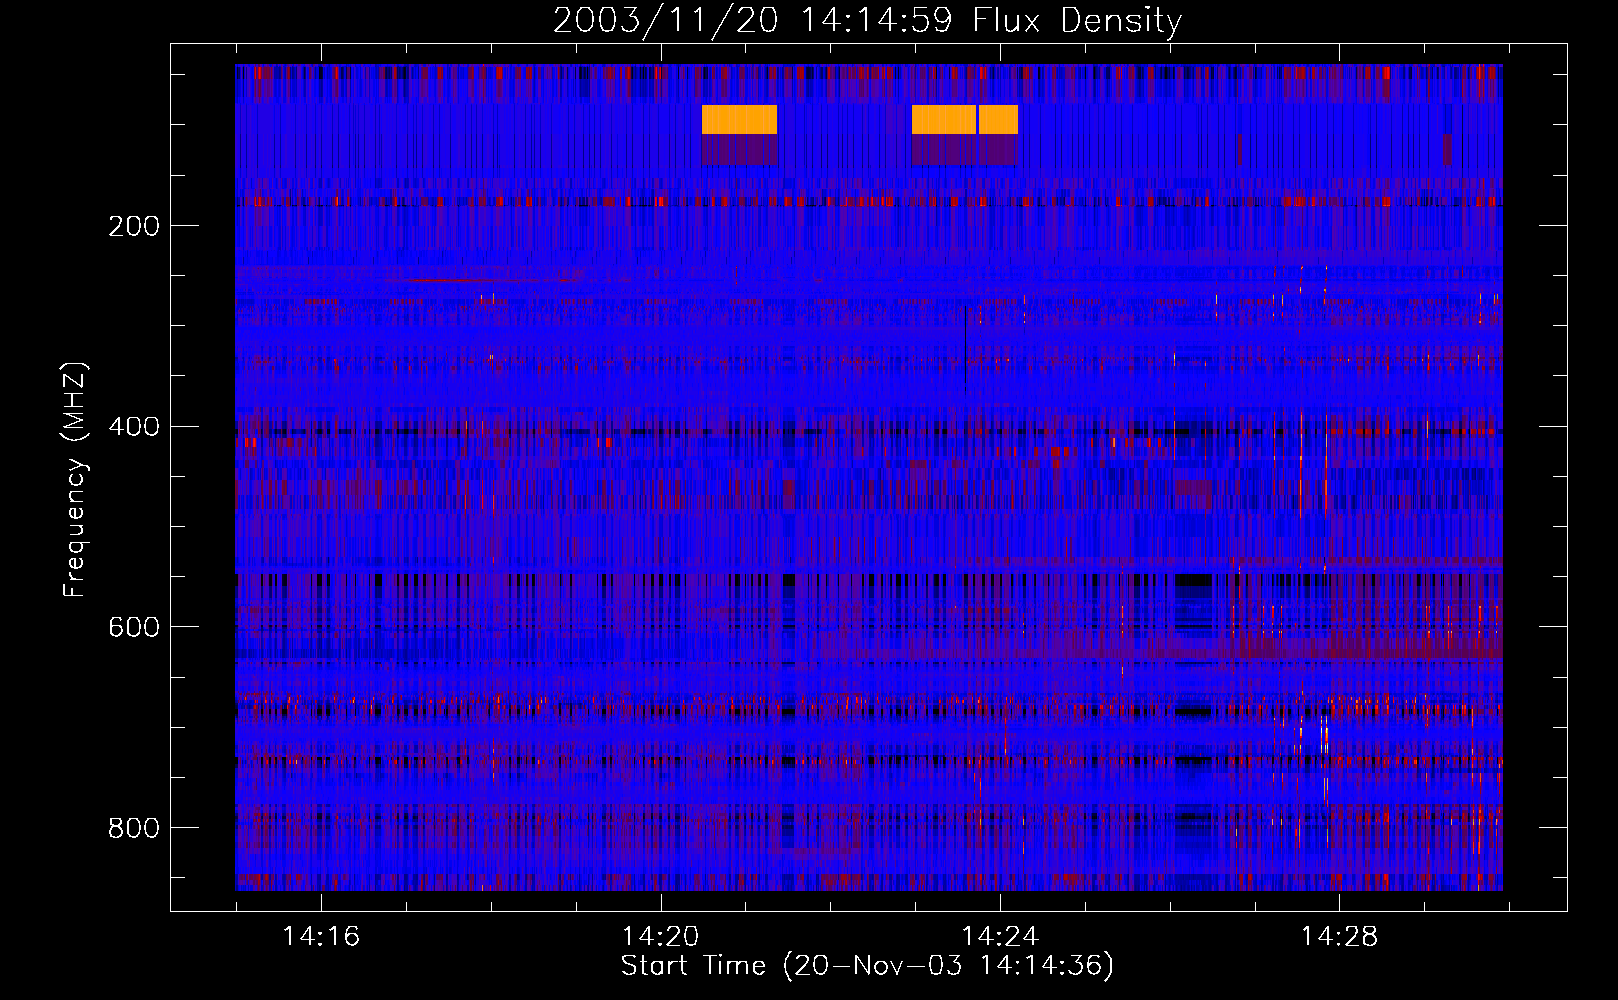
Task: Click the 200 frequency tick label
Action: [134, 226]
